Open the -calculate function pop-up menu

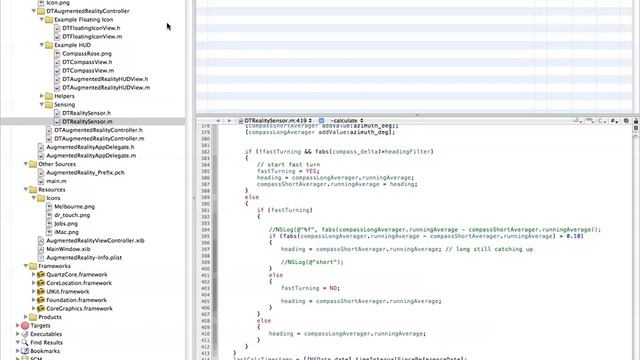tap(347, 121)
